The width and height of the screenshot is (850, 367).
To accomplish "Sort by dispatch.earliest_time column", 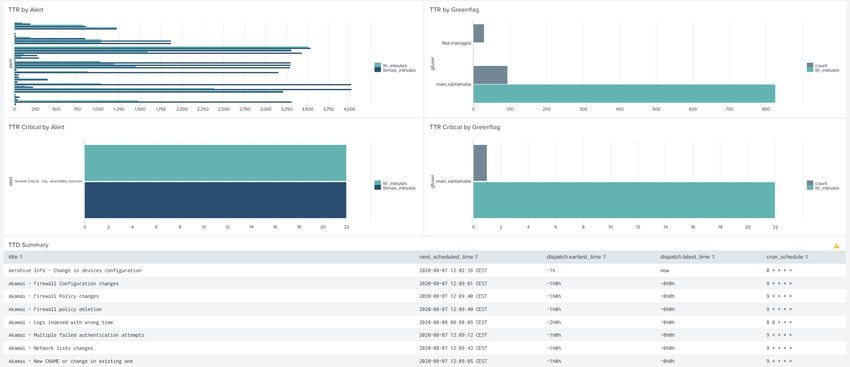I will (x=576, y=256).
